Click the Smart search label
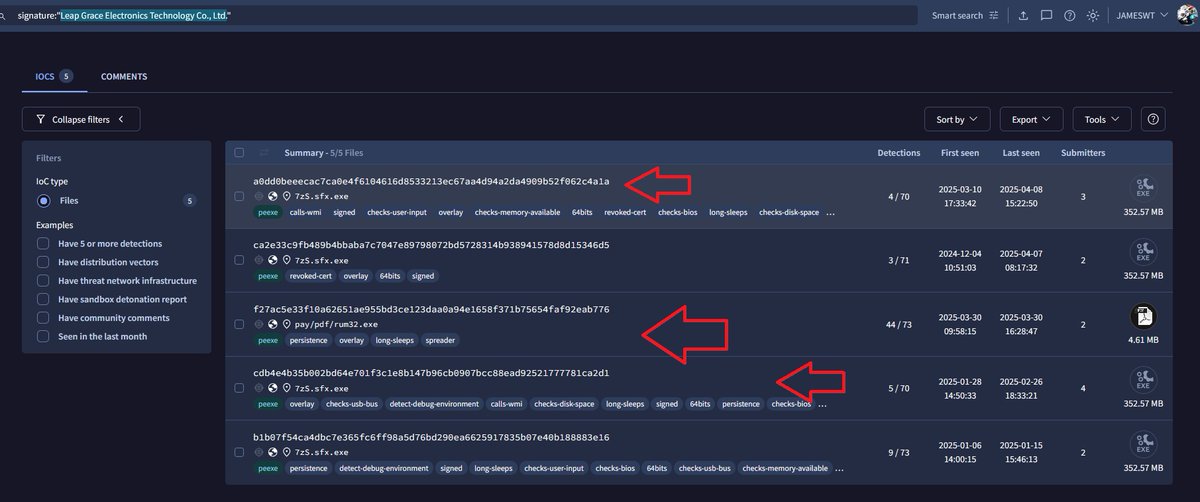 [x=957, y=16]
